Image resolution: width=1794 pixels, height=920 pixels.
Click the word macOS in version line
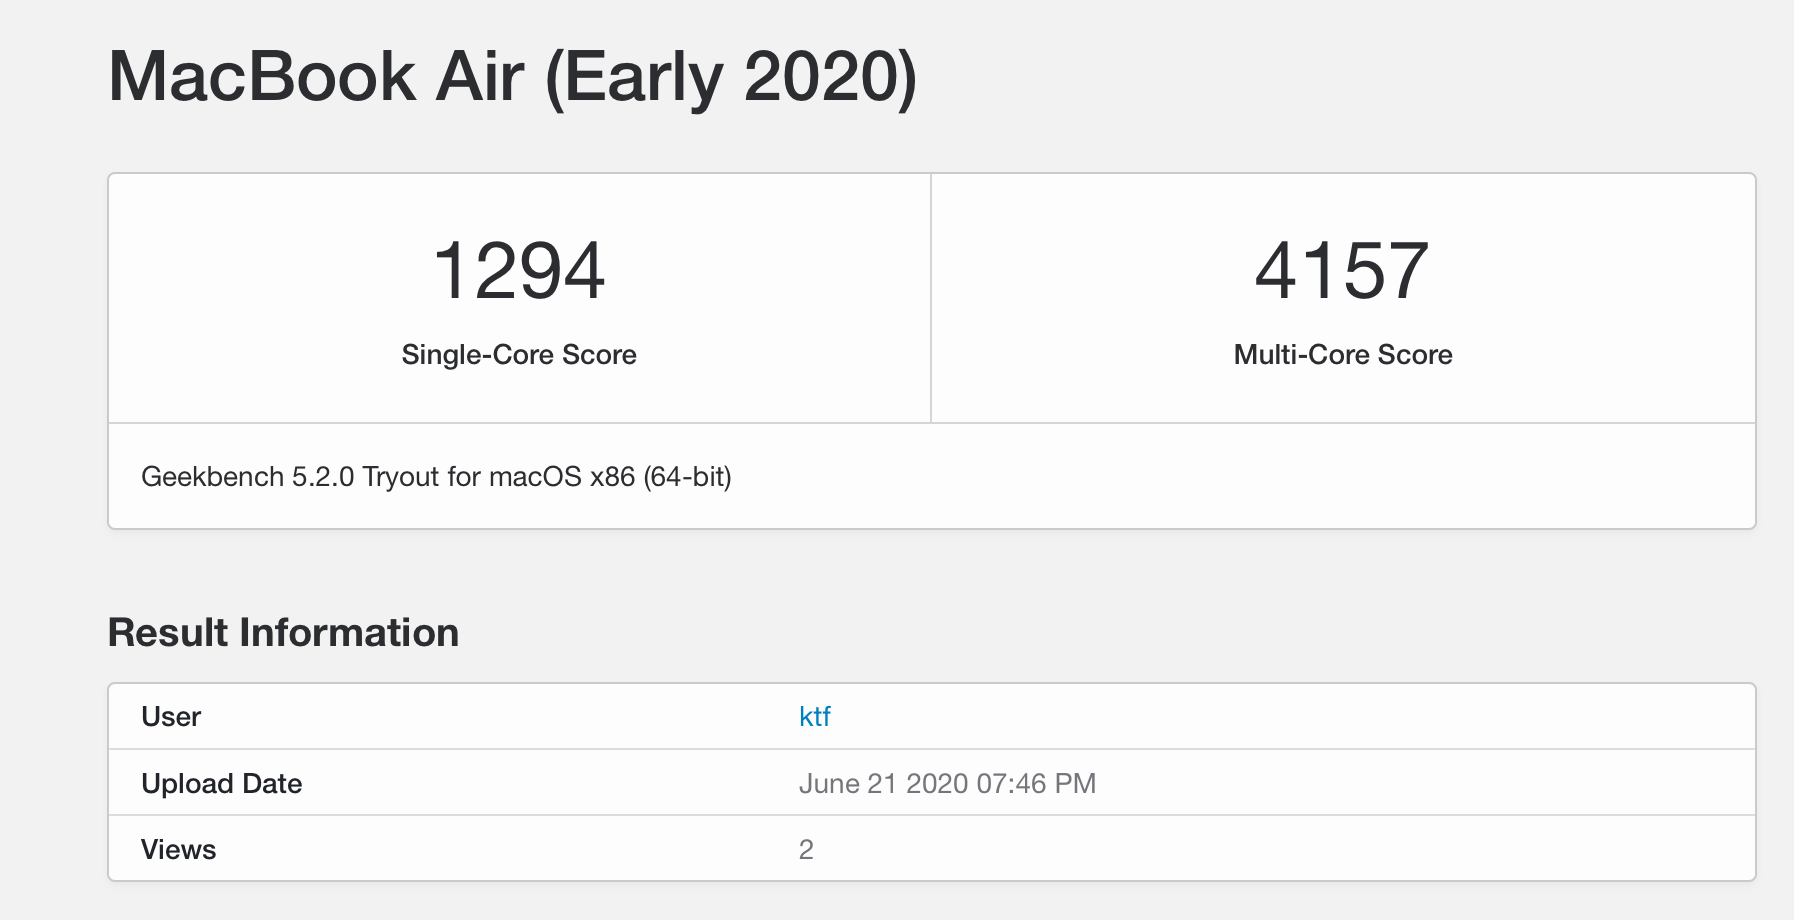click(x=535, y=477)
